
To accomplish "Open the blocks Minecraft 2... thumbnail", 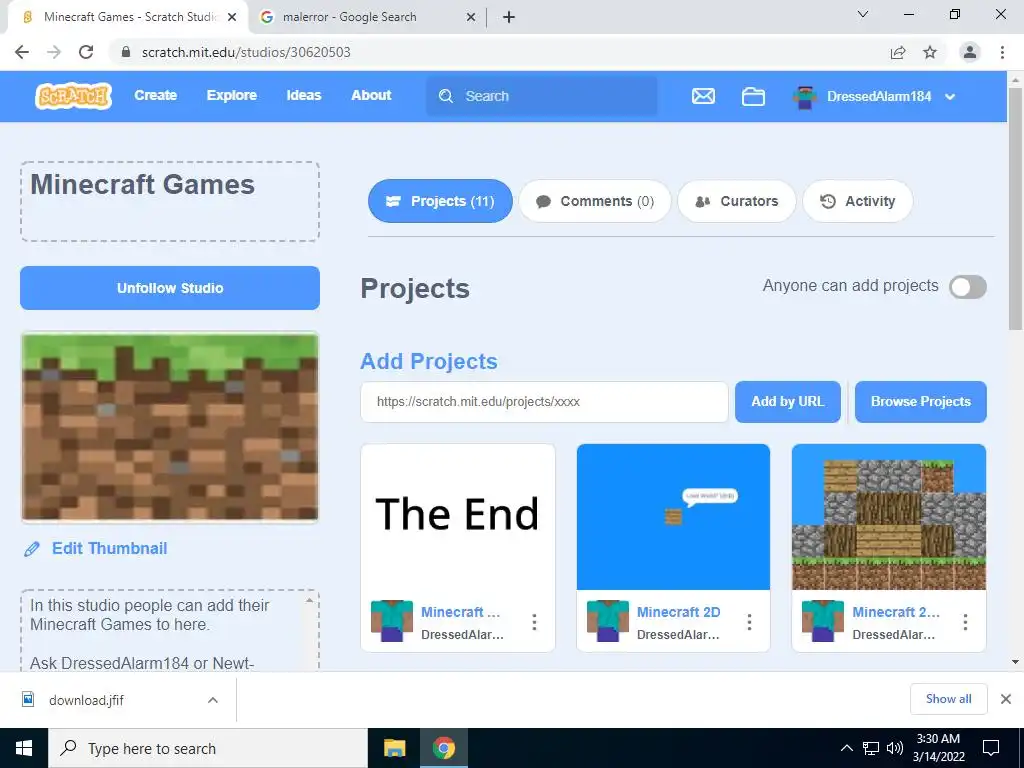I will [x=889, y=517].
